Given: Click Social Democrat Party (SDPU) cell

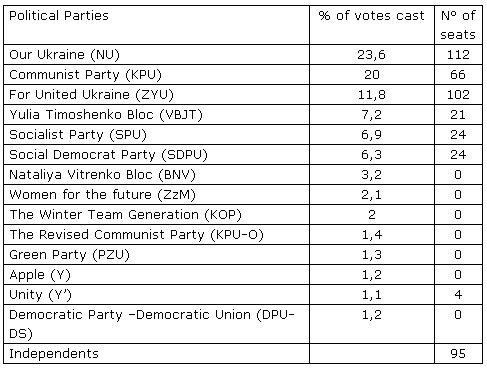Looking at the screenshot, I should click(156, 155).
